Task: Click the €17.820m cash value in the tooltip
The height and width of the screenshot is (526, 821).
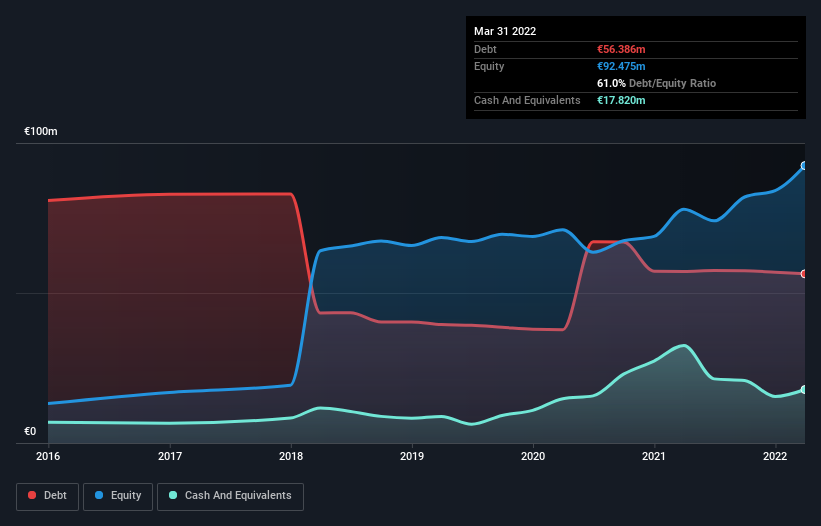Action: (621, 100)
